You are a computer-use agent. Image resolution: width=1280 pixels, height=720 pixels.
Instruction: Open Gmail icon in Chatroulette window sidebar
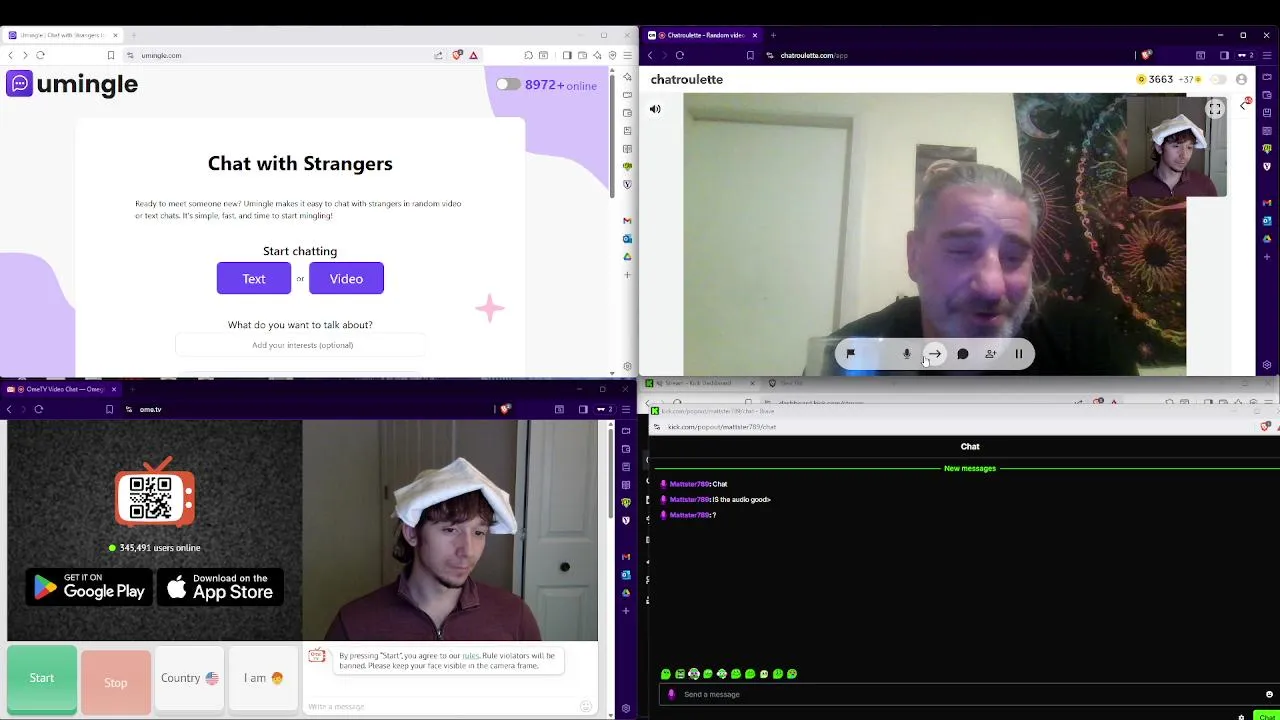click(x=1267, y=203)
